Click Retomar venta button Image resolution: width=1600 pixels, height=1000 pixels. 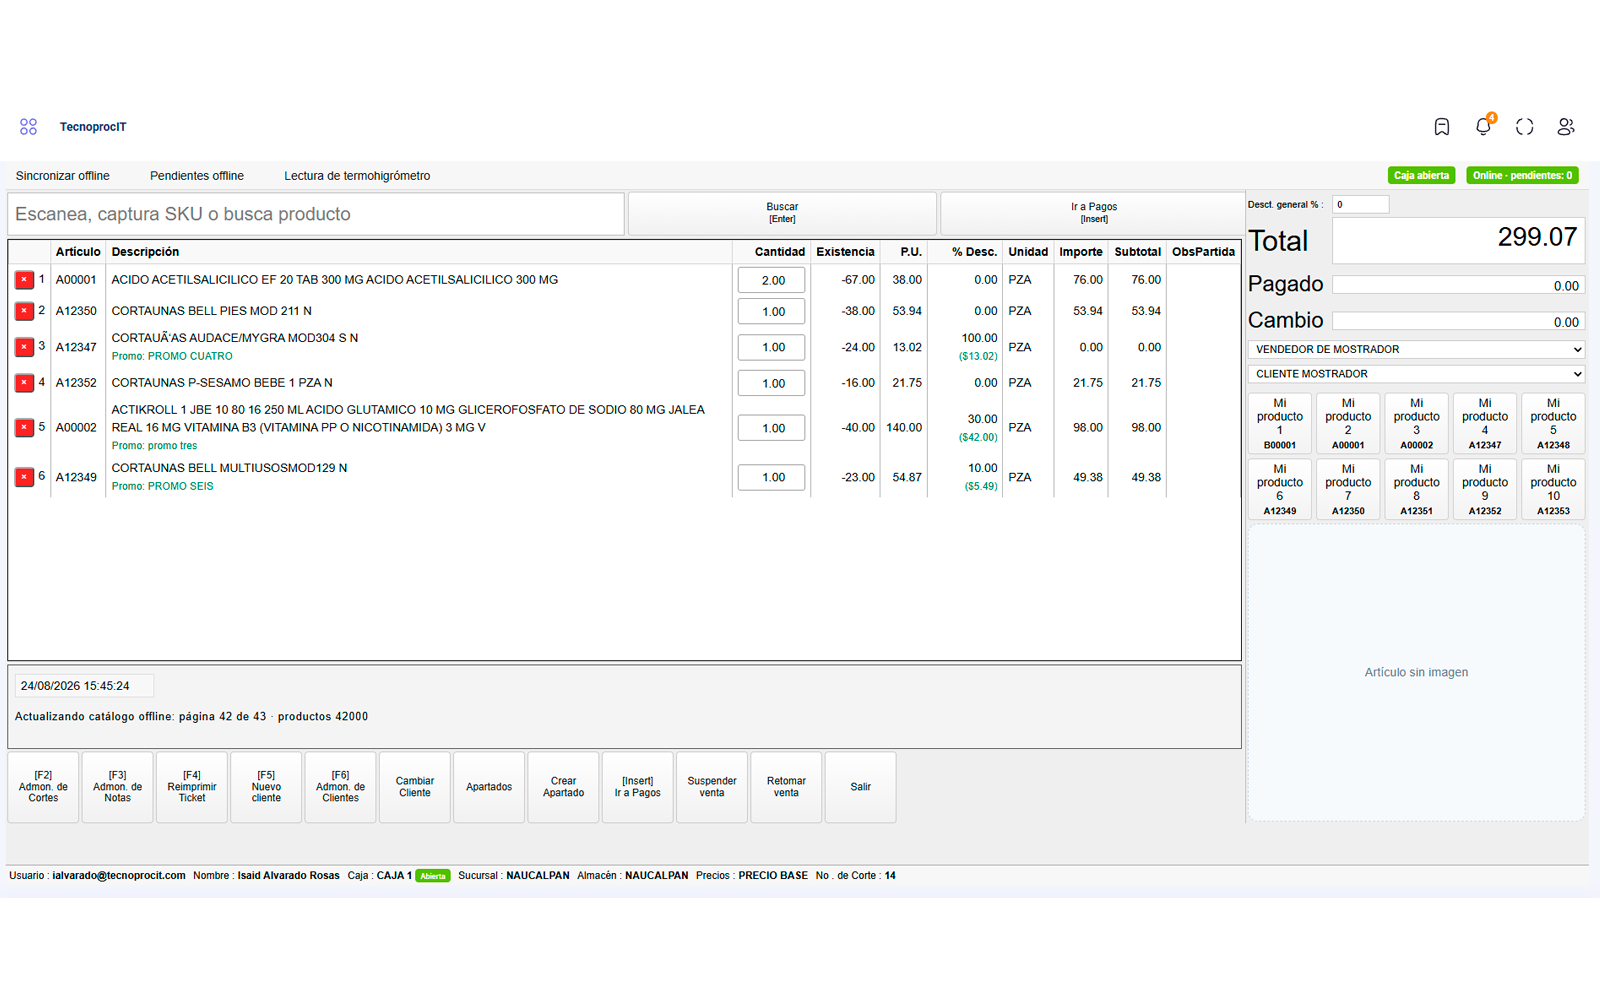[x=786, y=787]
